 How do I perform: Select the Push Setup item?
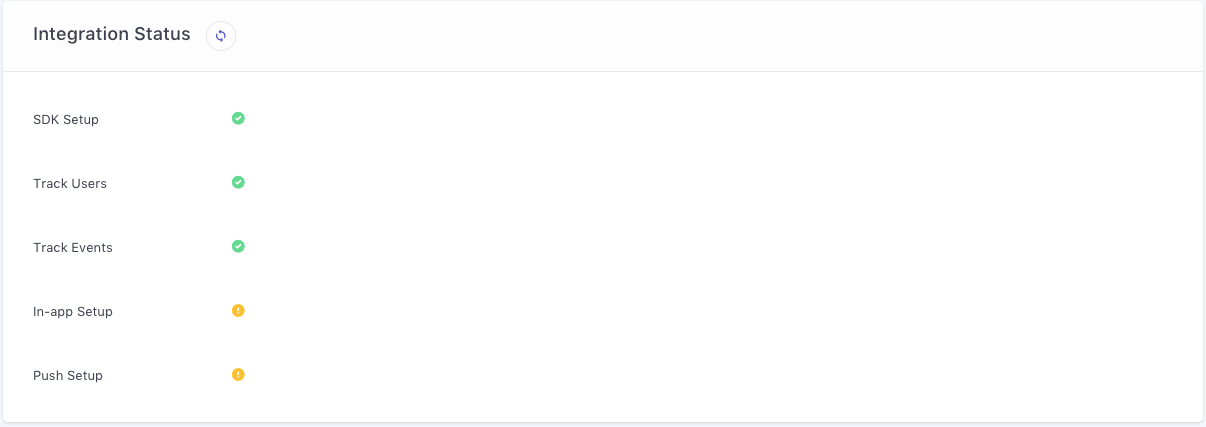pos(68,376)
